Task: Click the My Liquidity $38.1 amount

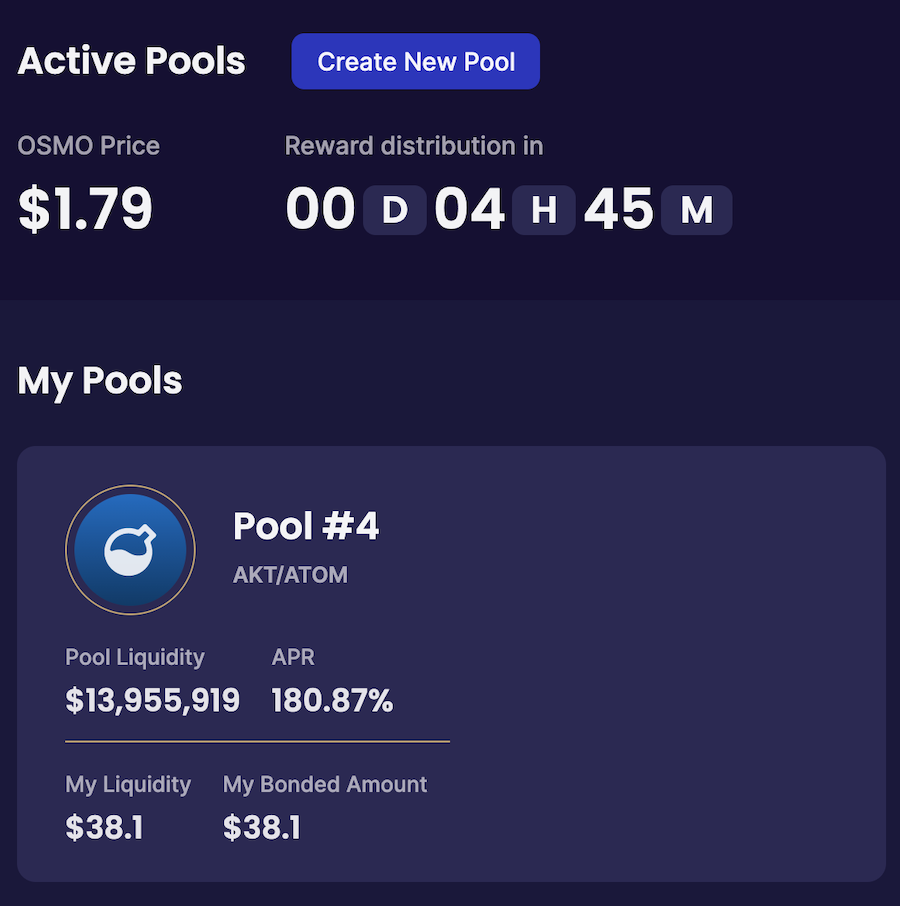Action: (x=104, y=827)
